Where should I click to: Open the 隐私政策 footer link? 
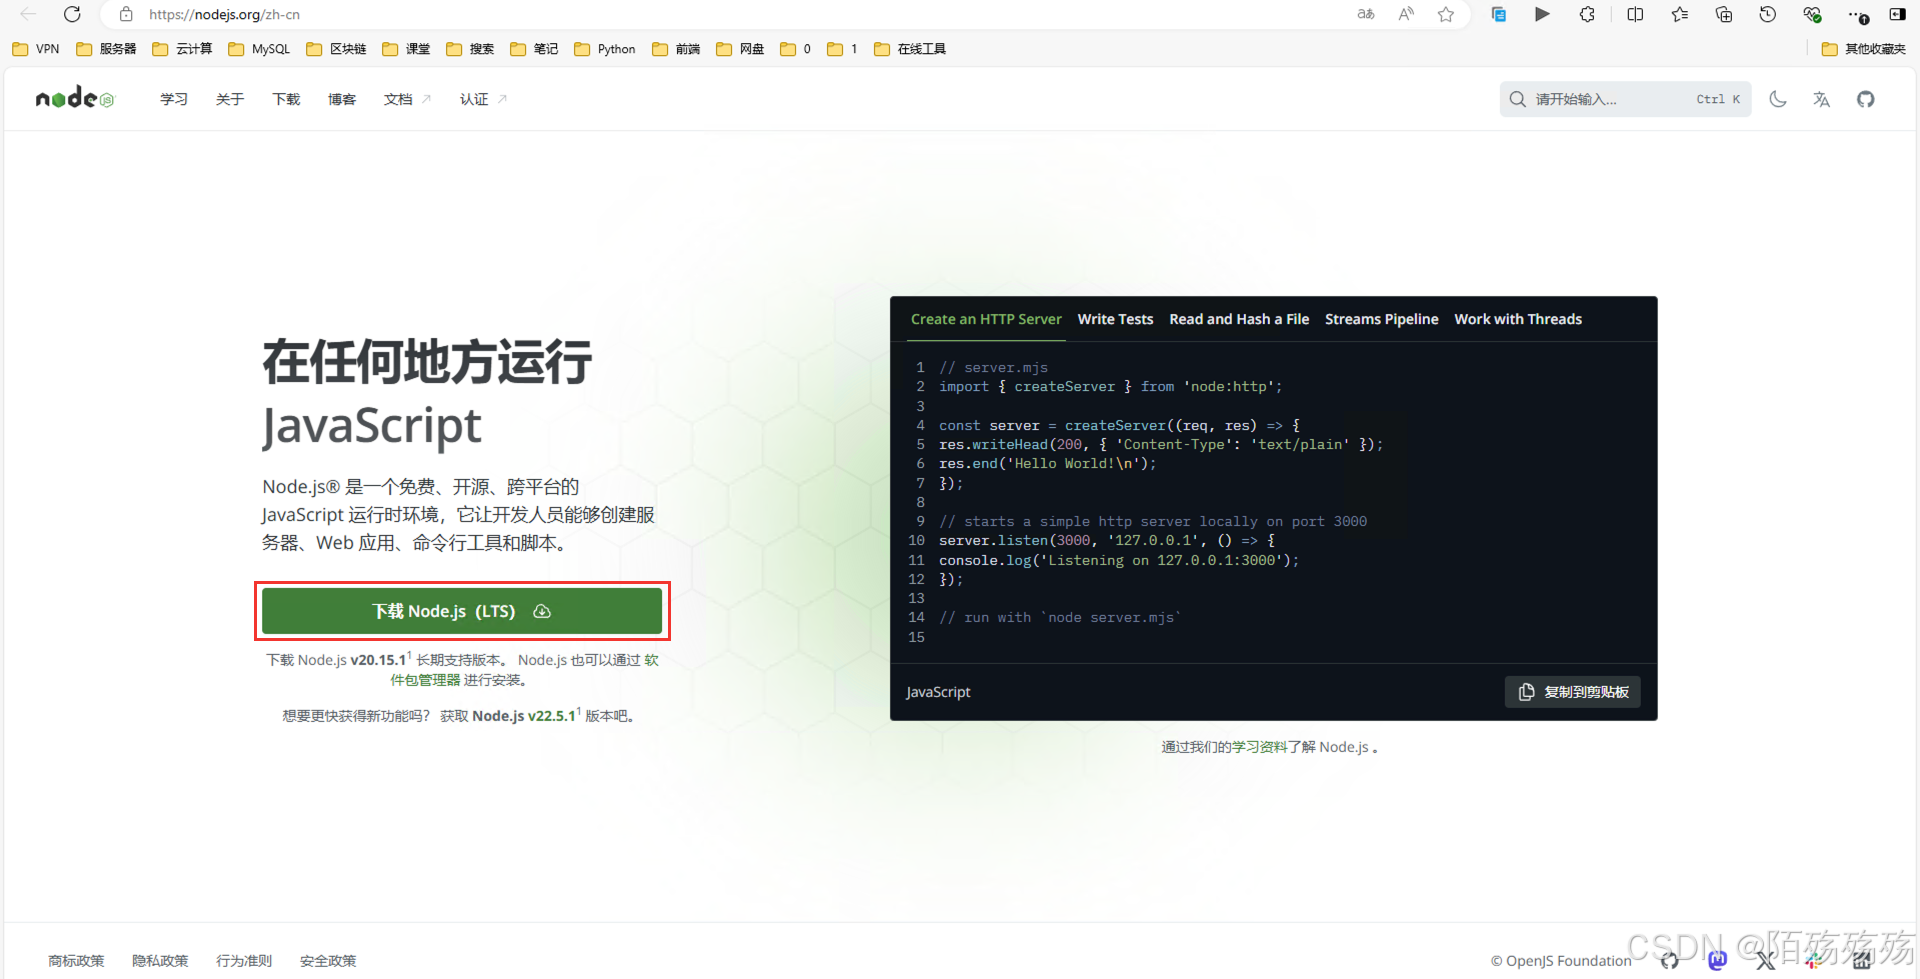tap(160, 961)
